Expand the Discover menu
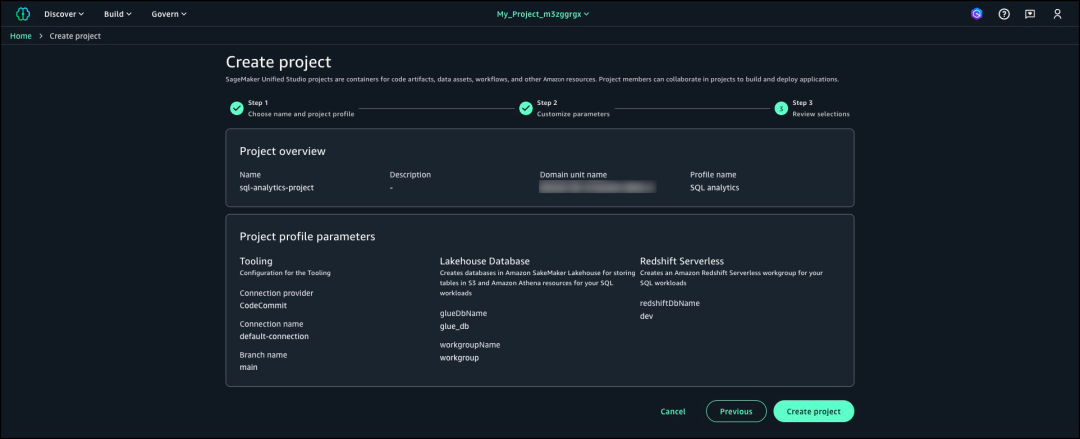The width and height of the screenshot is (1080, 439). click(x=64, y=14)
